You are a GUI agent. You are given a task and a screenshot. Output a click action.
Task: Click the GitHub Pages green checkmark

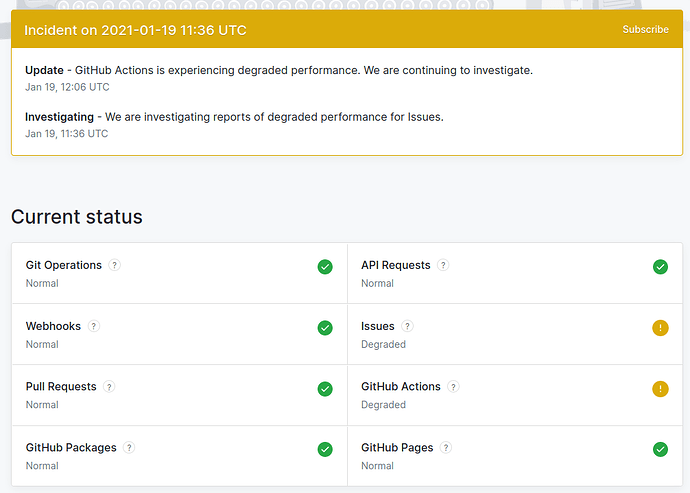pyautogui.click(x=660, y=450)
